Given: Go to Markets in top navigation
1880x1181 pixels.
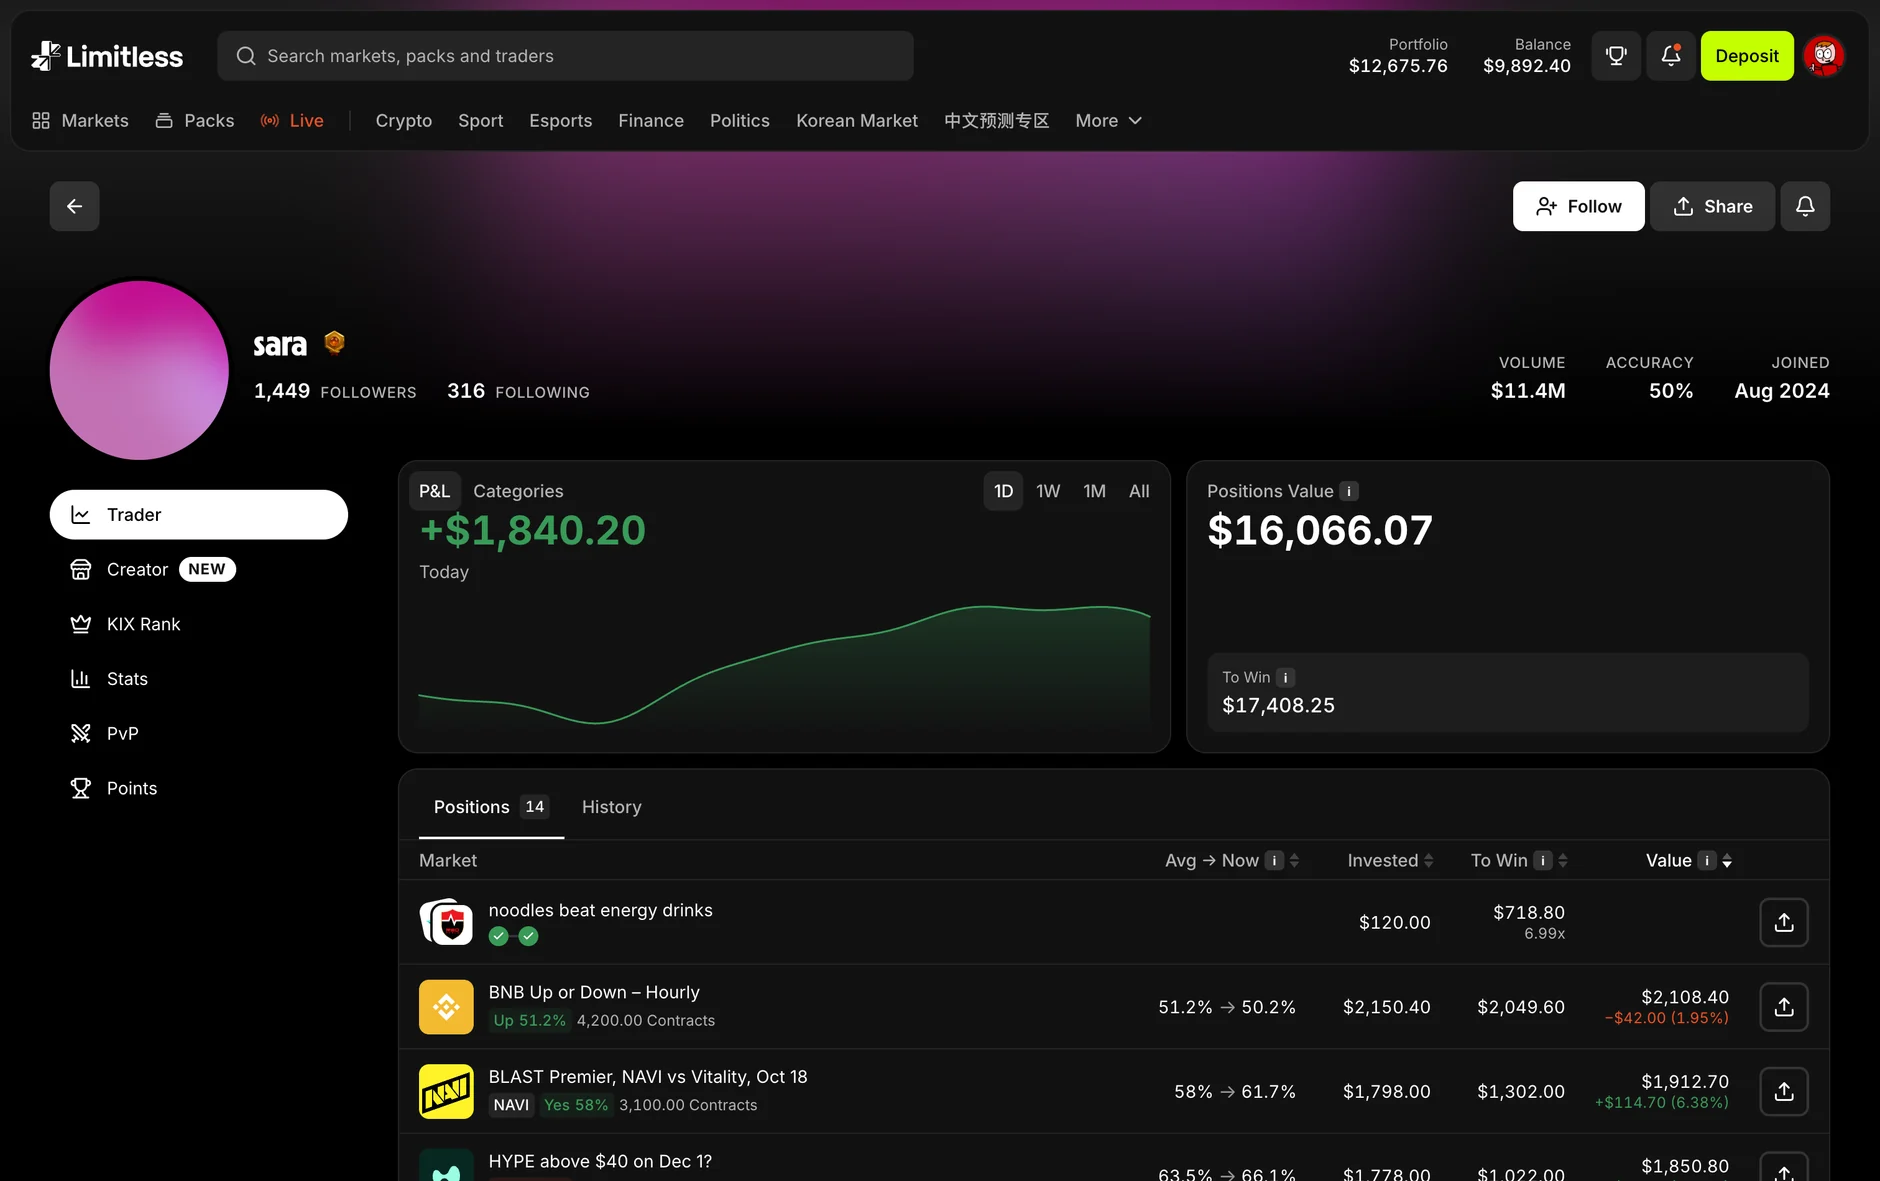Looking at the screenshot, I should point(80,121).
